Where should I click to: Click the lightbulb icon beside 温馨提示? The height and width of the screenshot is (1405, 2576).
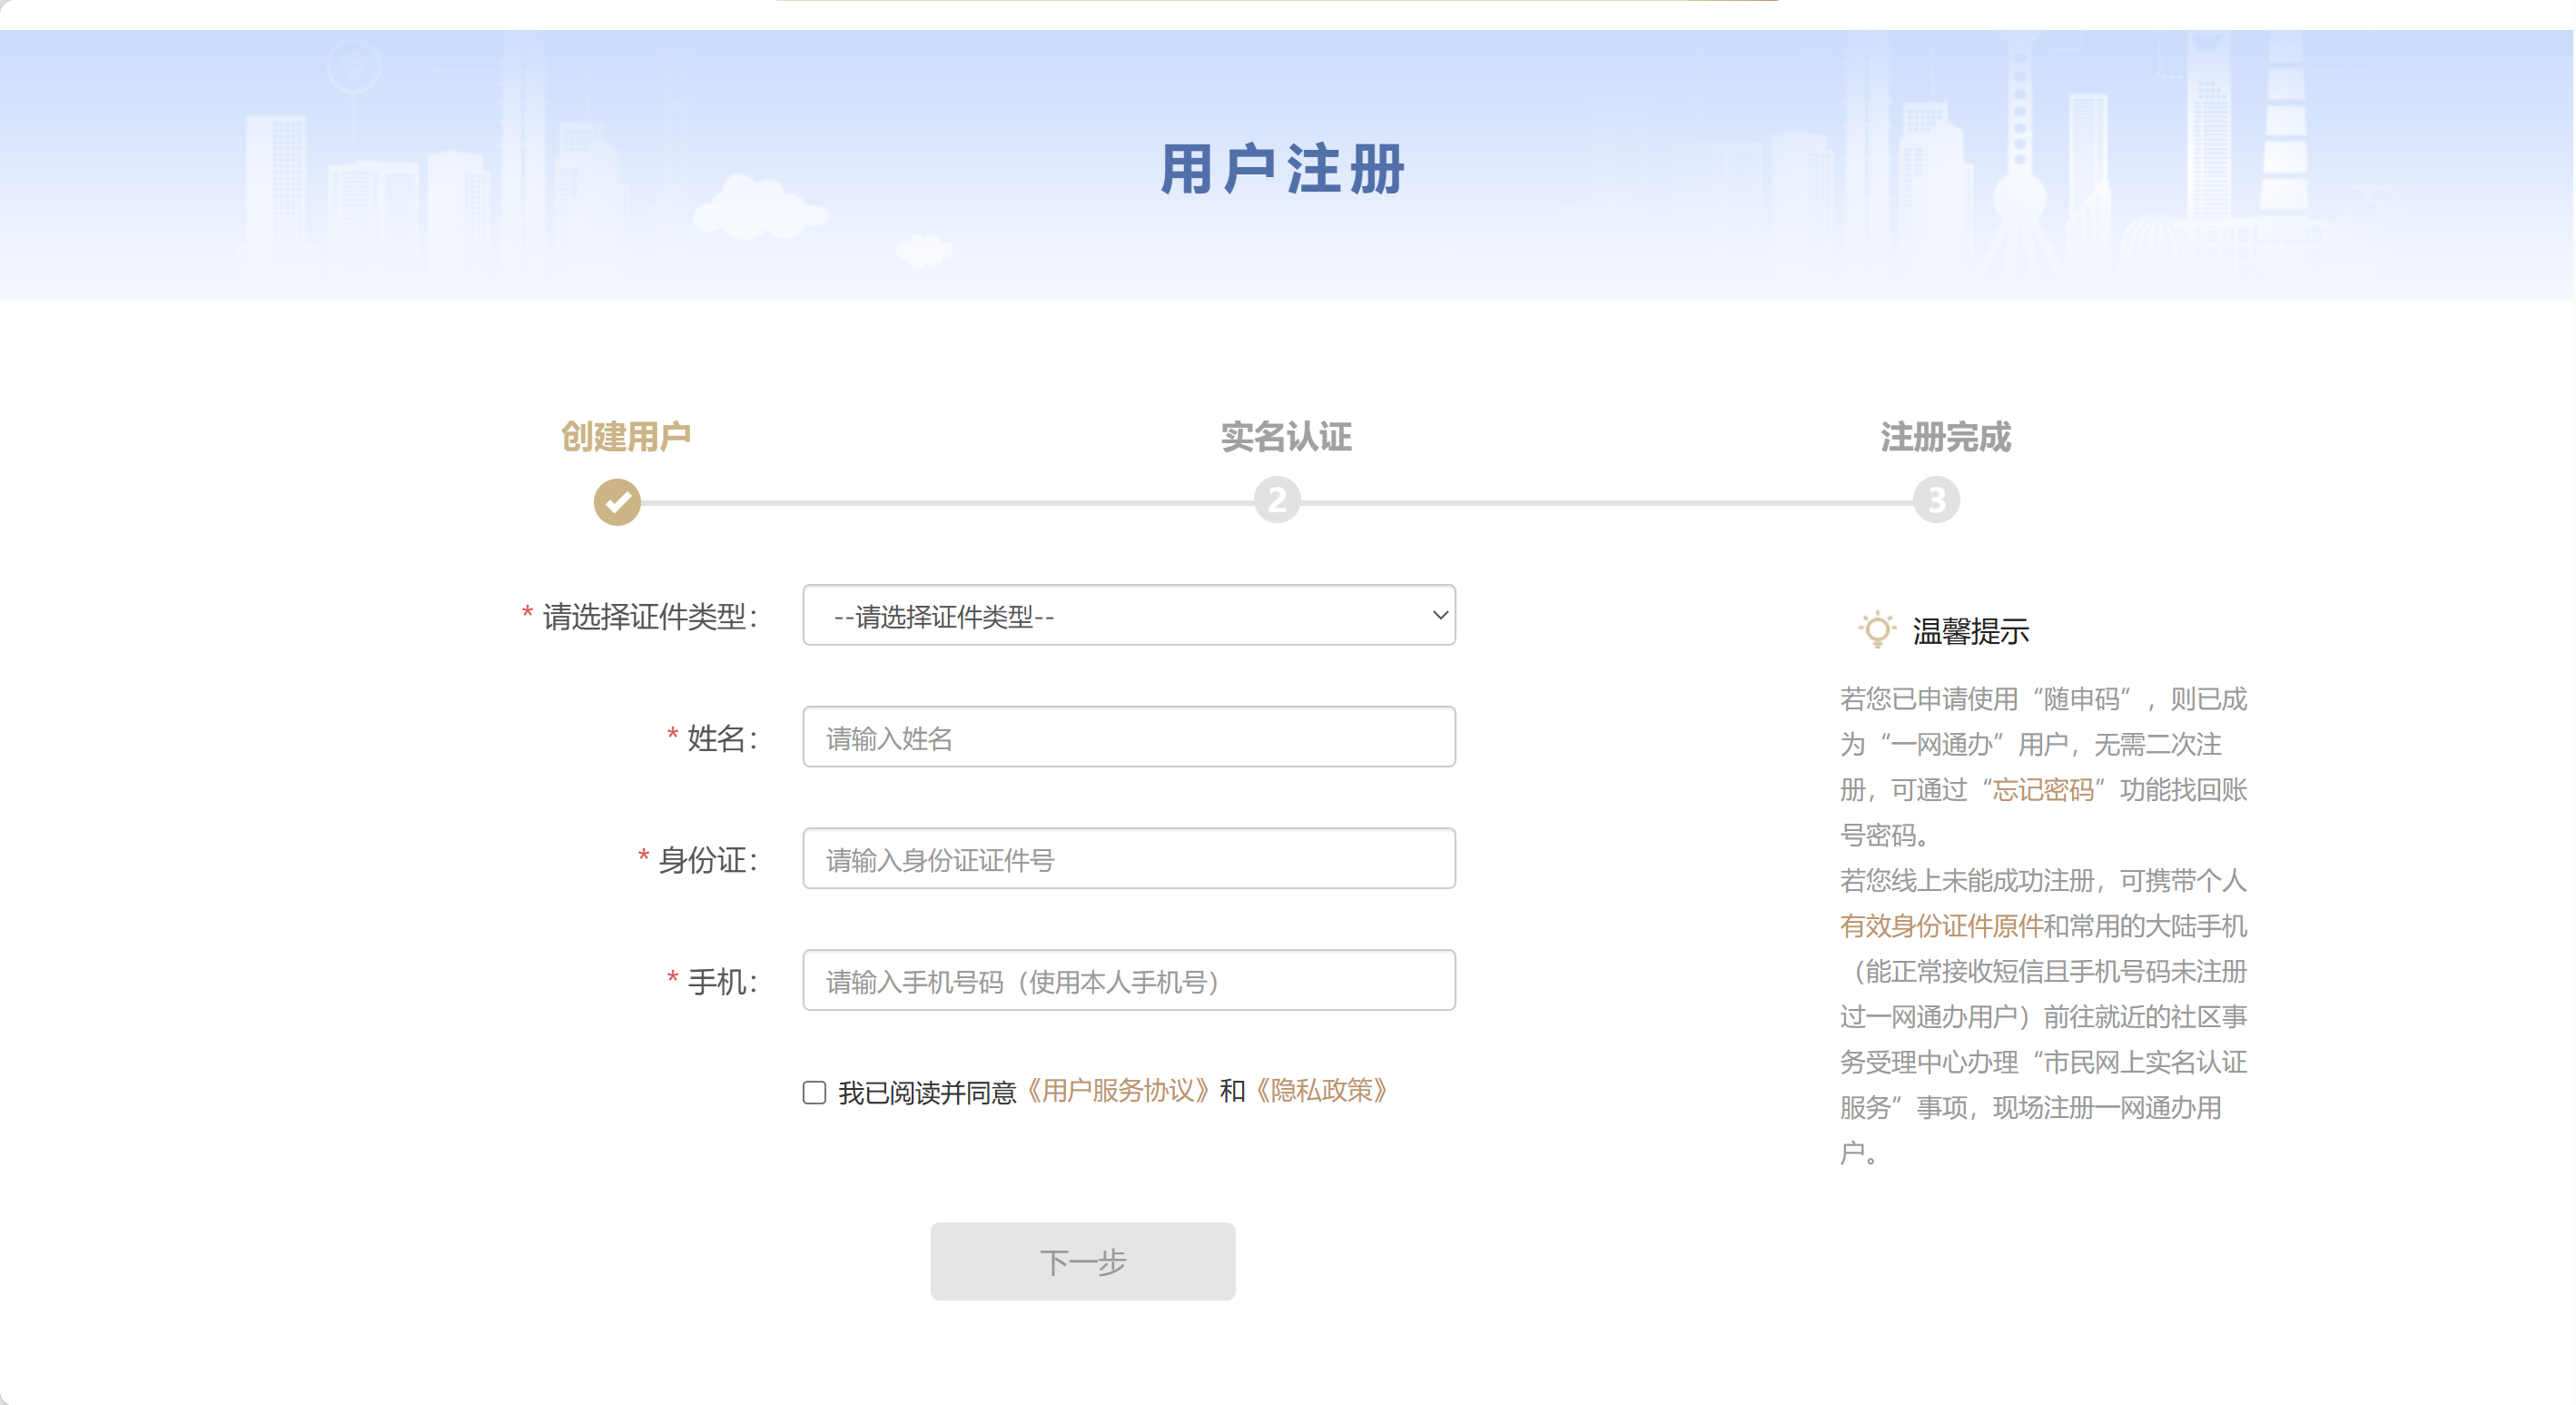[x=1877, y=630]
